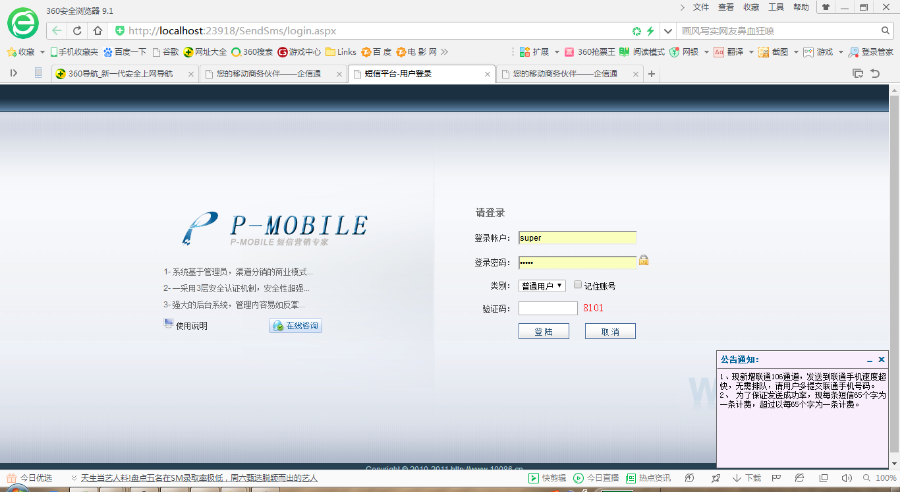
Task: Open 热点资讯 in the status bar
Action: tap(648, 478)
